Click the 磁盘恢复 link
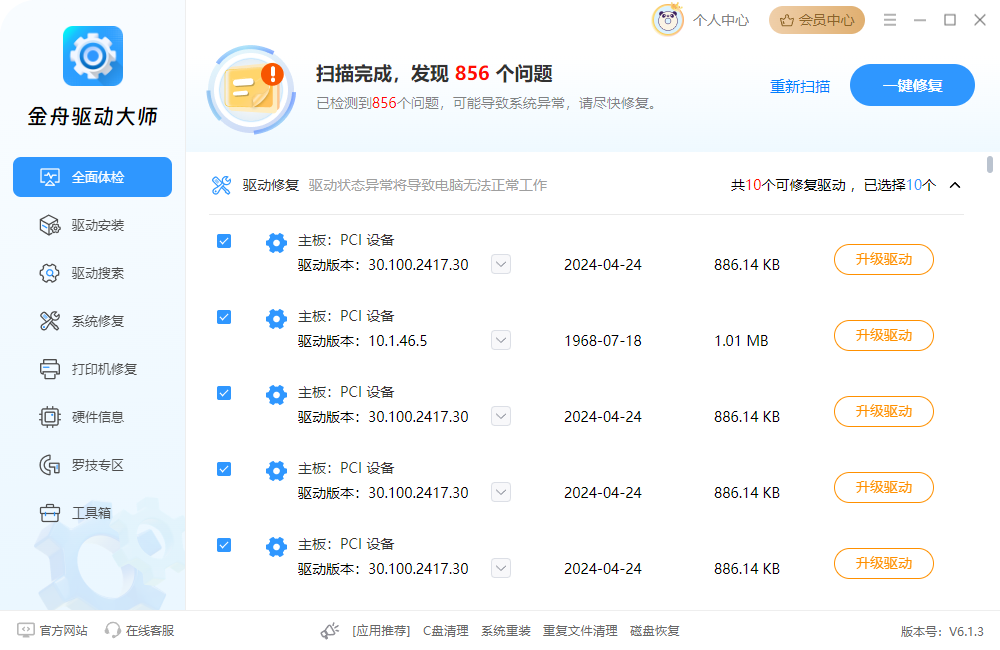The height and width of the screenshot is (650, 1000). pyautogui.click(x=654, y=631)
